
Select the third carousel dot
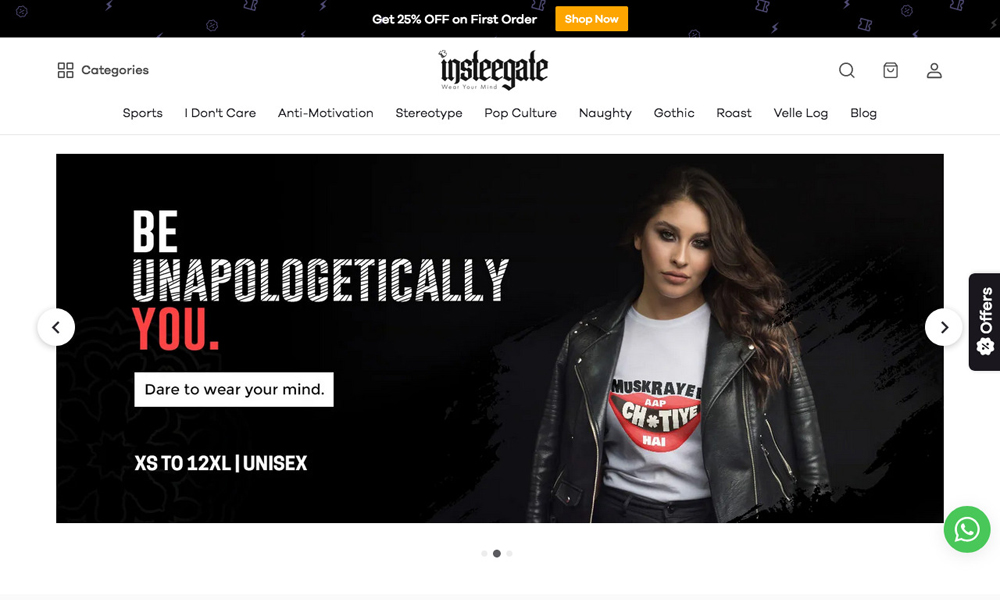click(509, 553)
